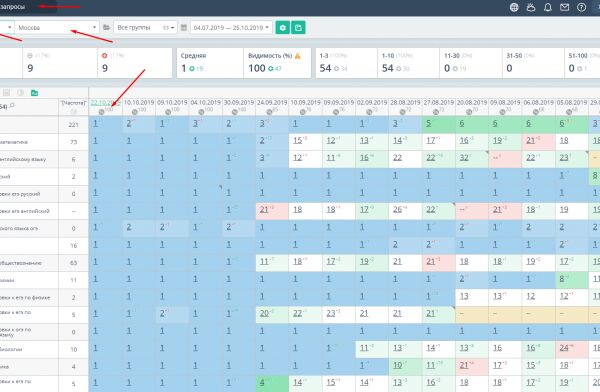Click grey snapshot icon under 06.08.2019

pyautogui.click(x=535, y=112)
